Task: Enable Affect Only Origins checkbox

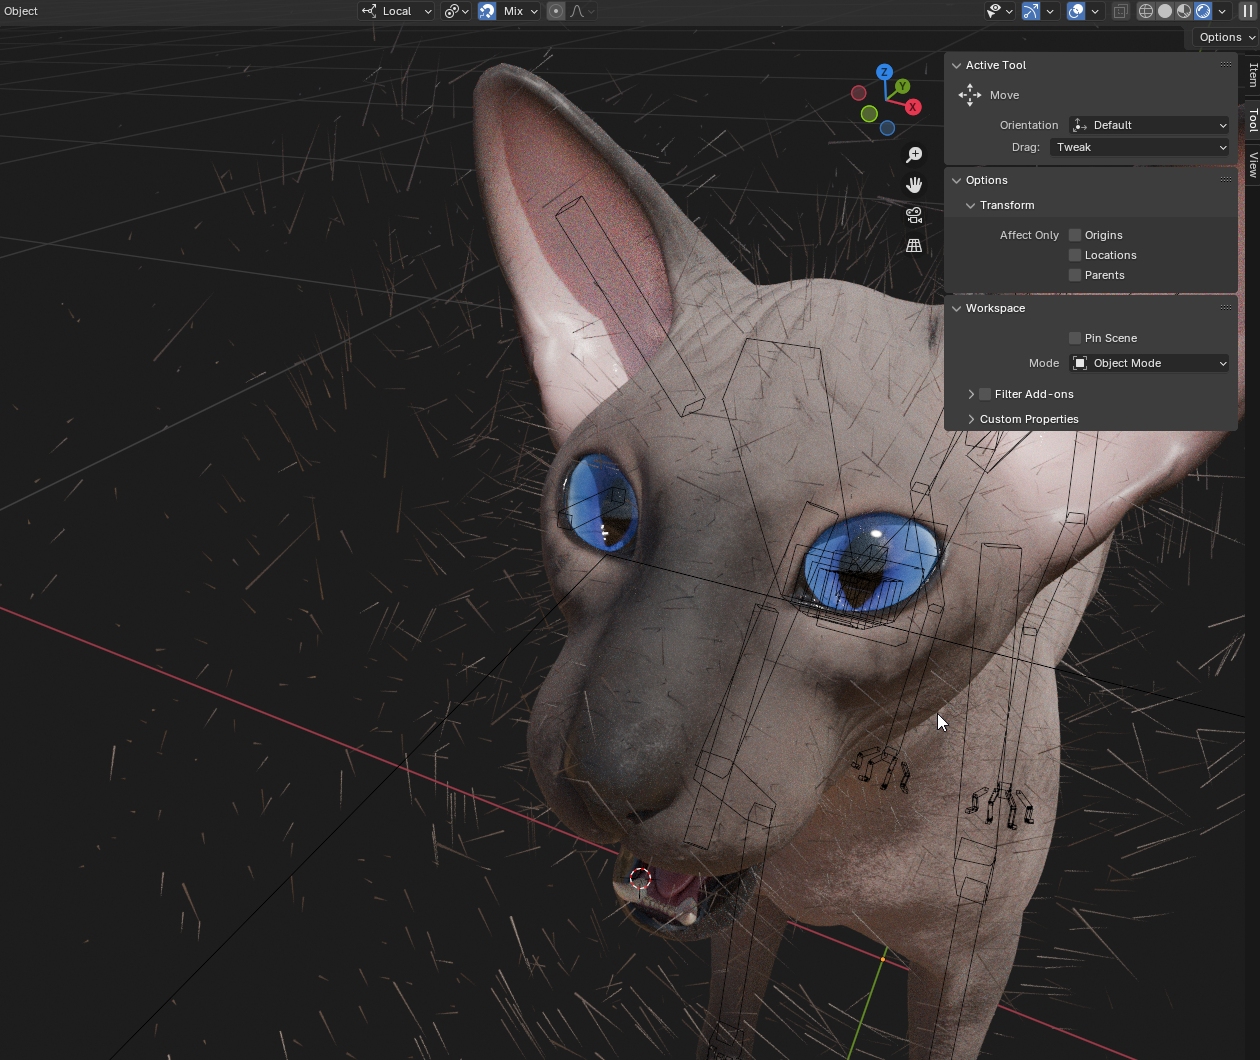Action: coord(1075,235)
